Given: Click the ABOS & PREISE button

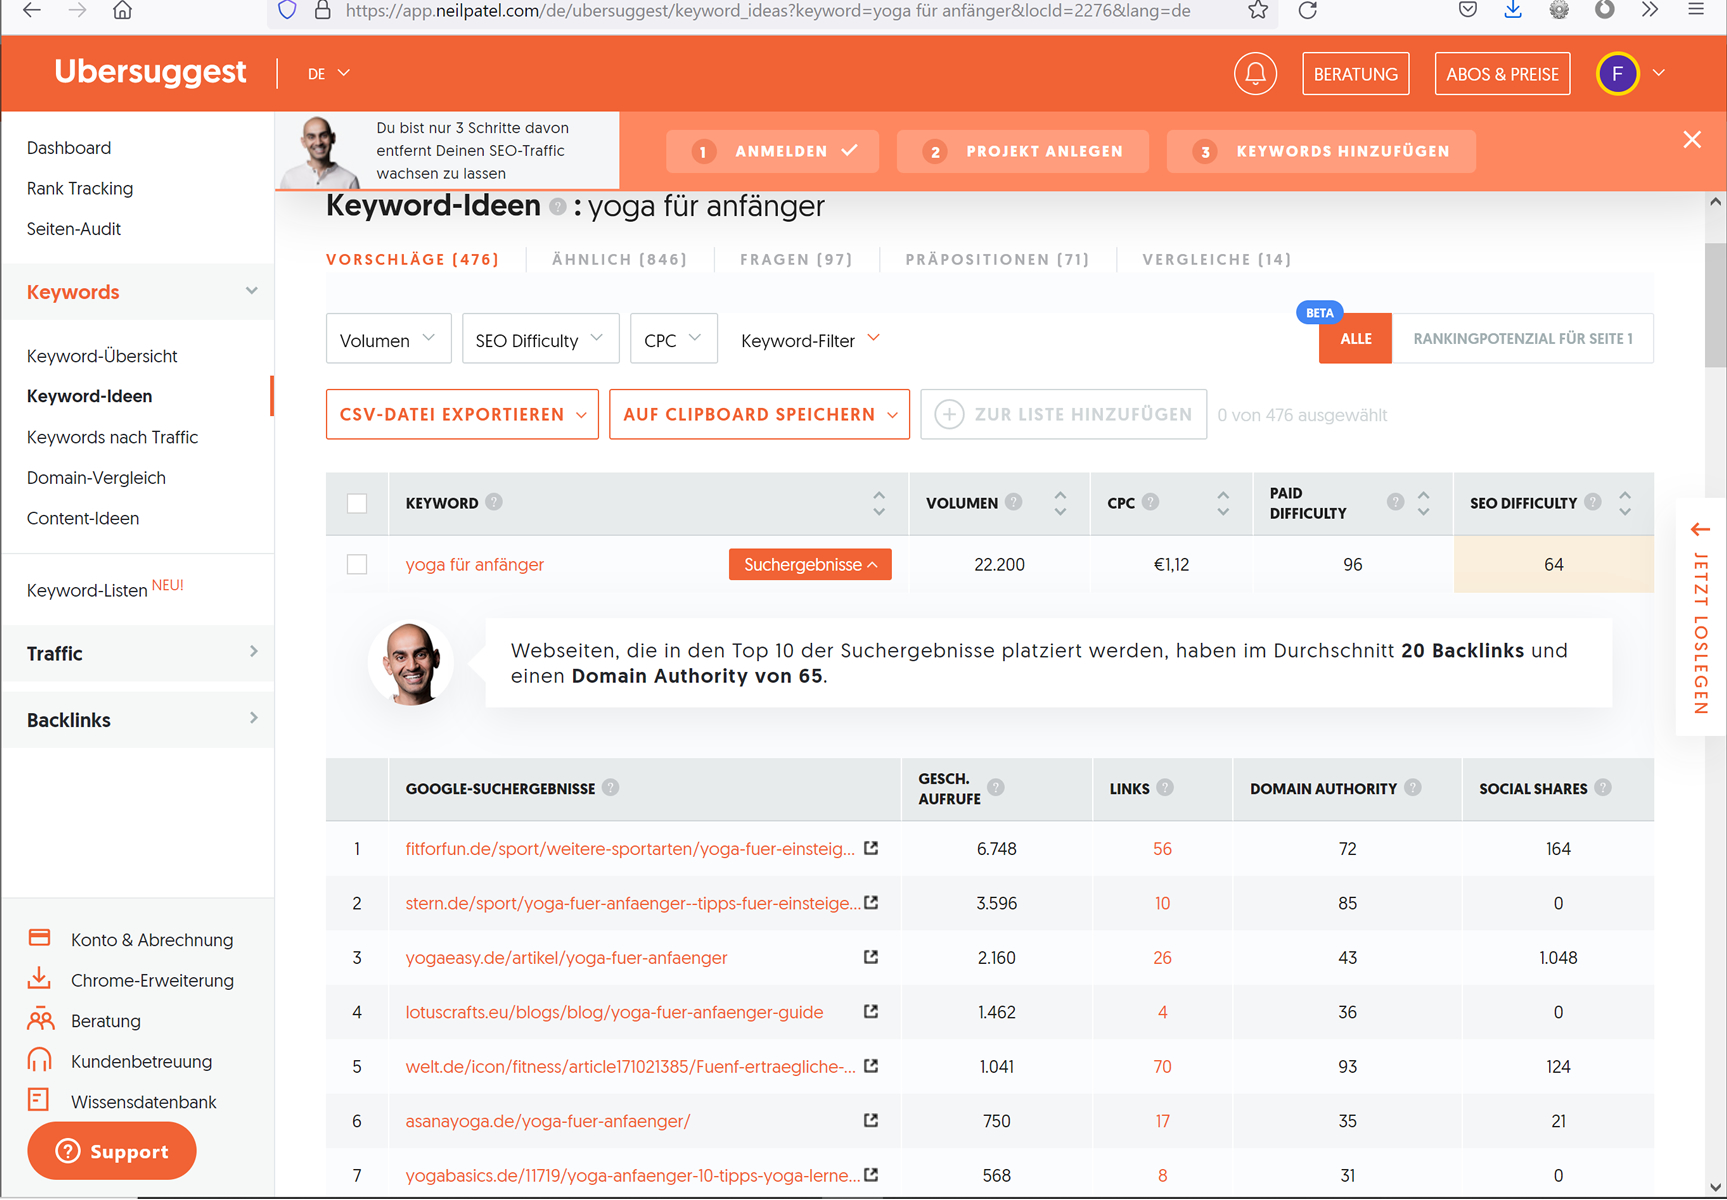Looking at the screenshot, I should (1502, 74).
